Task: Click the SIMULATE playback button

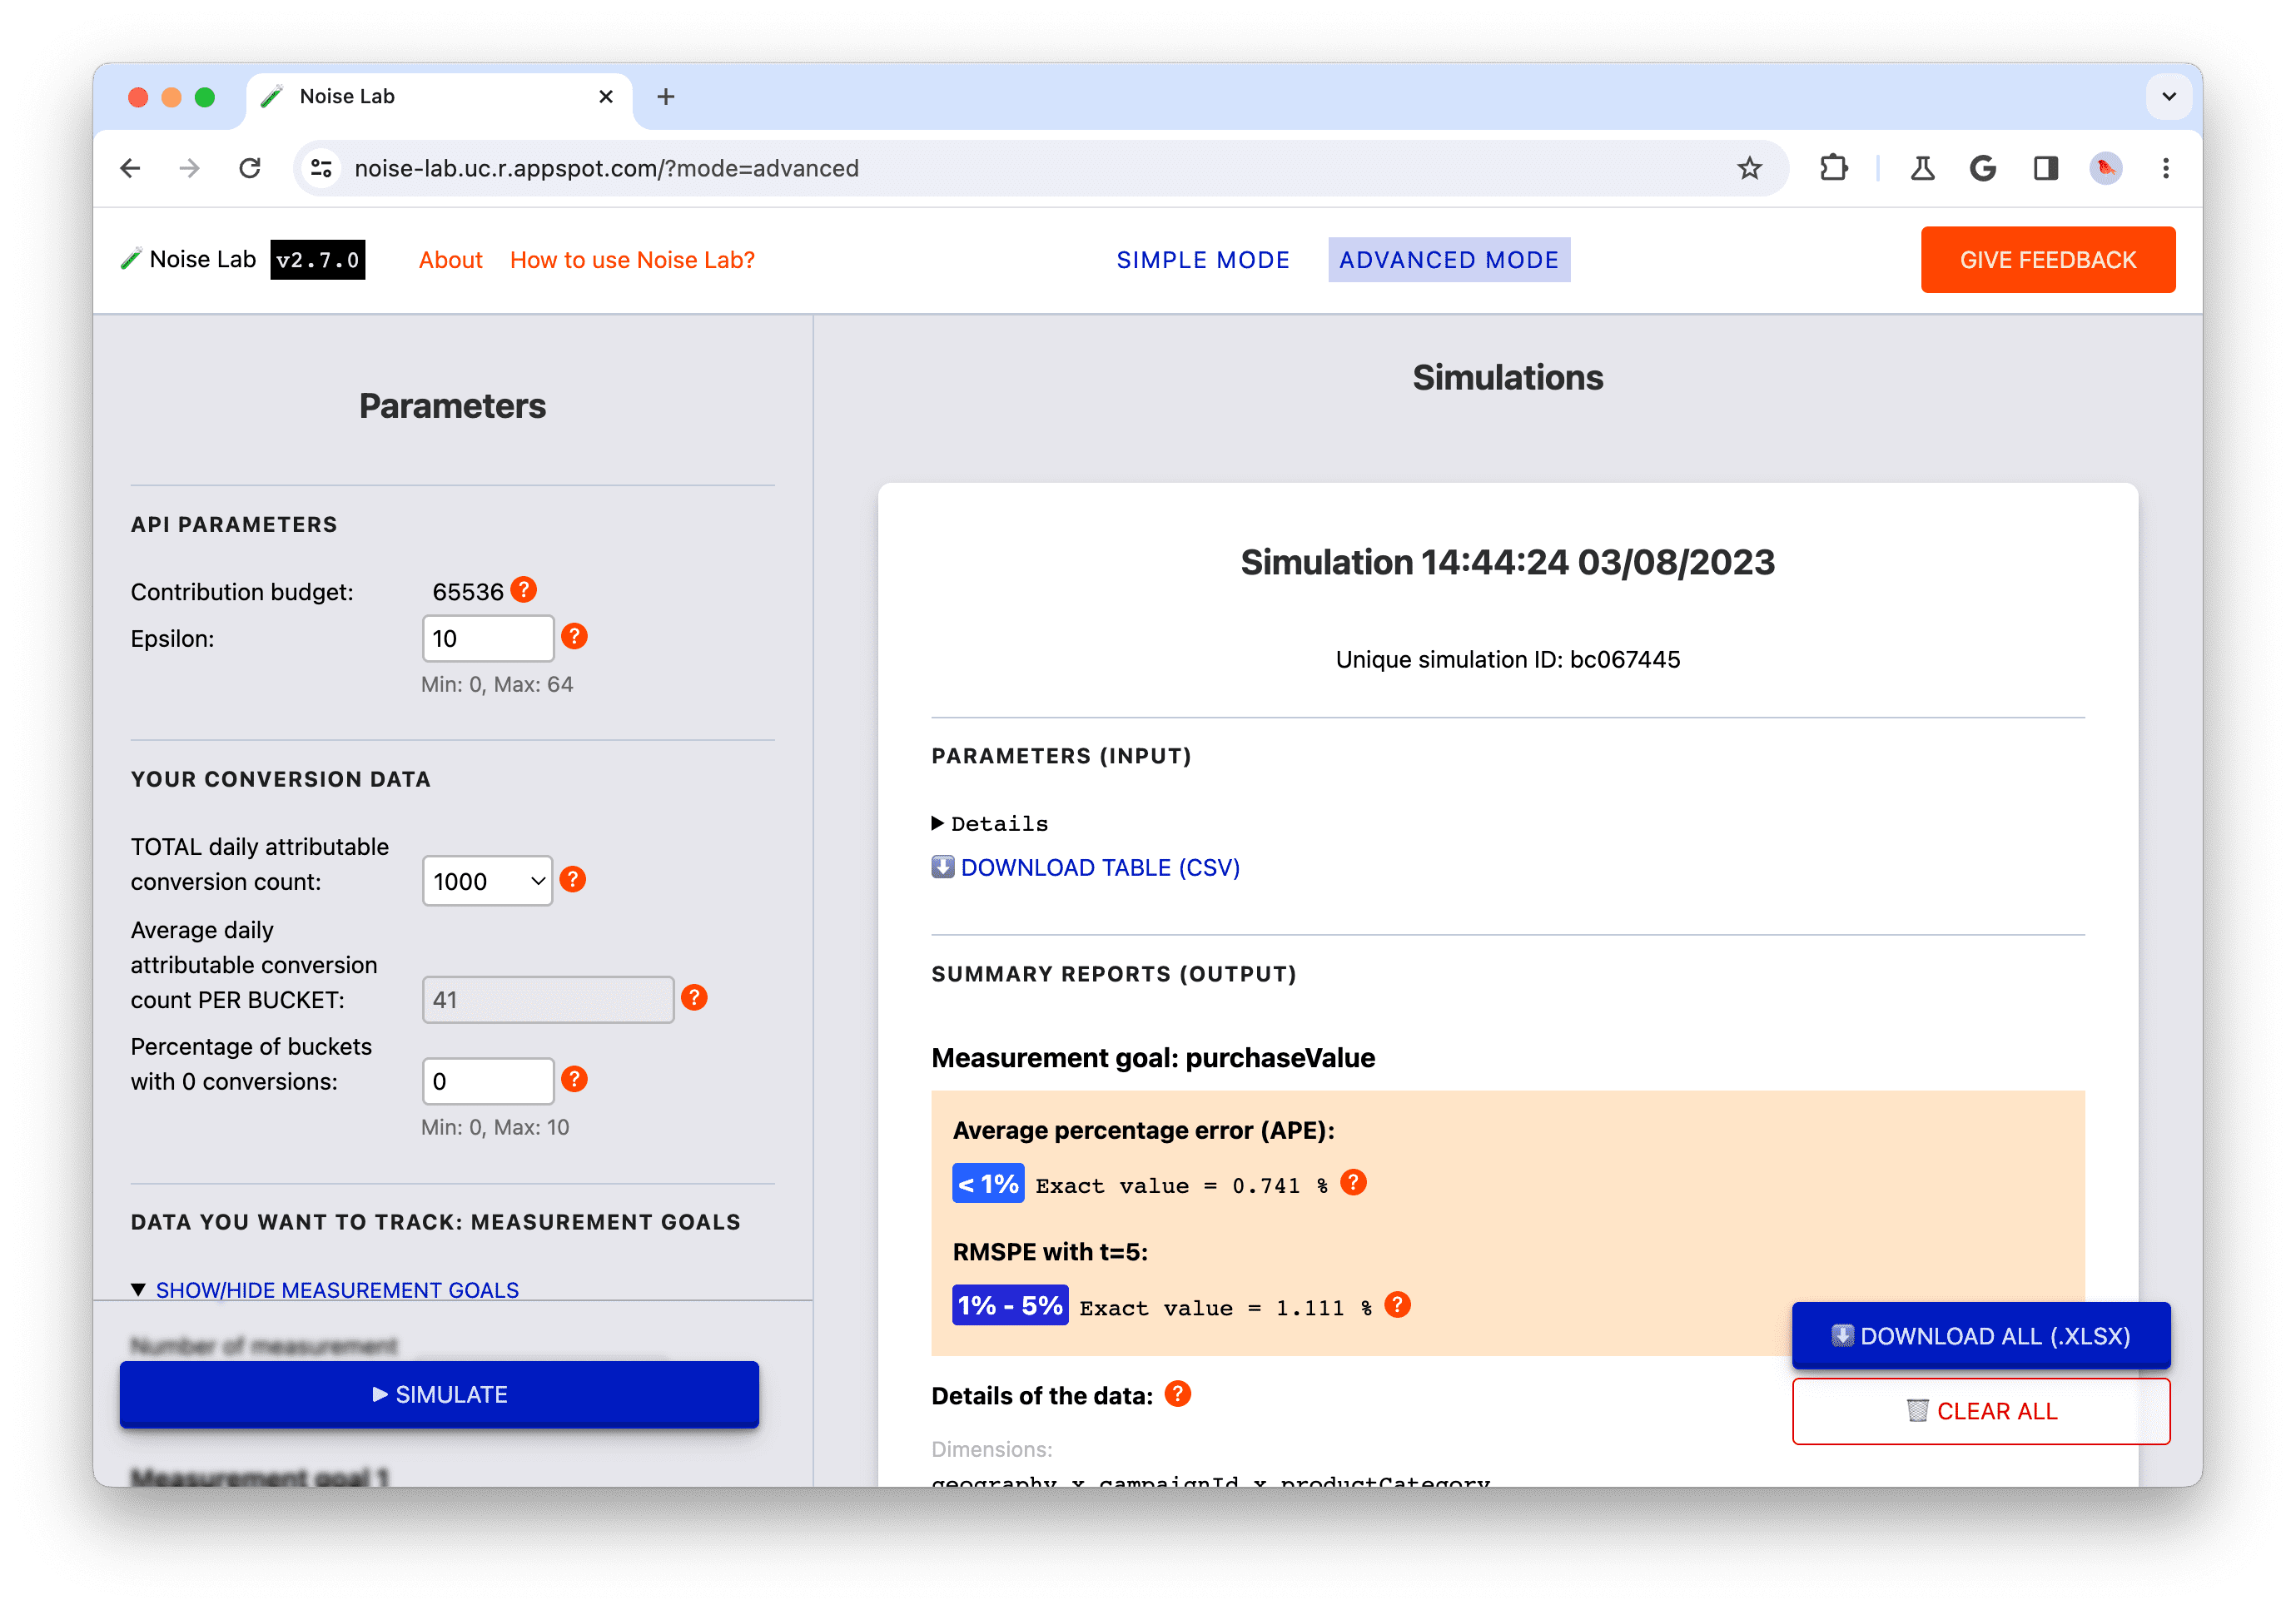Action: (x=438, y=1394)
